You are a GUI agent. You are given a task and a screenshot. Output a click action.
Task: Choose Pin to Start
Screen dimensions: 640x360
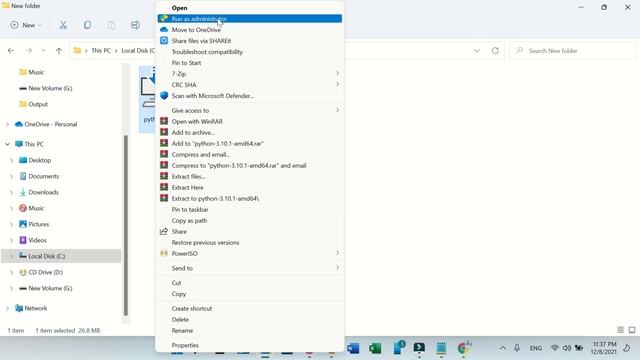[x=250, y=63]
